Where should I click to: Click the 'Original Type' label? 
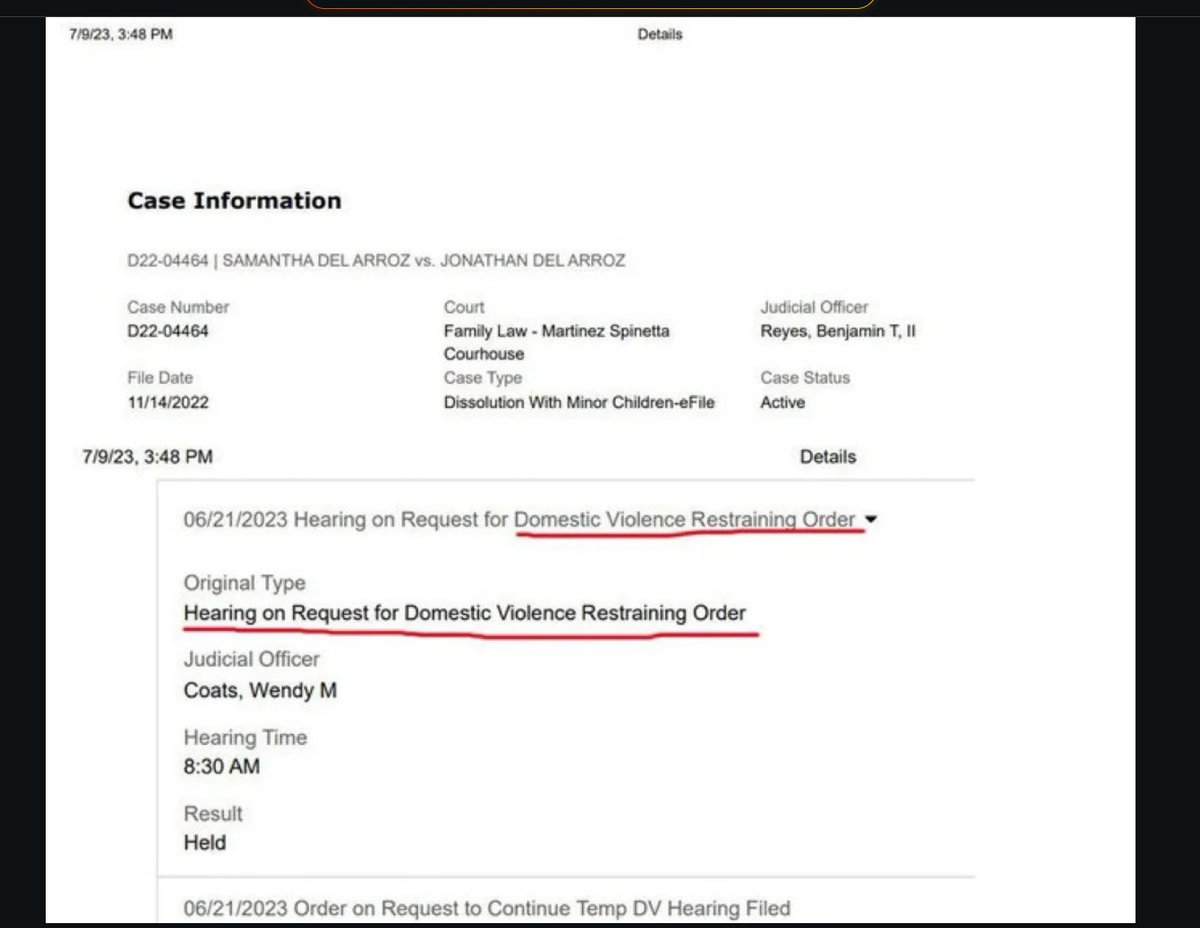[244, 583]
